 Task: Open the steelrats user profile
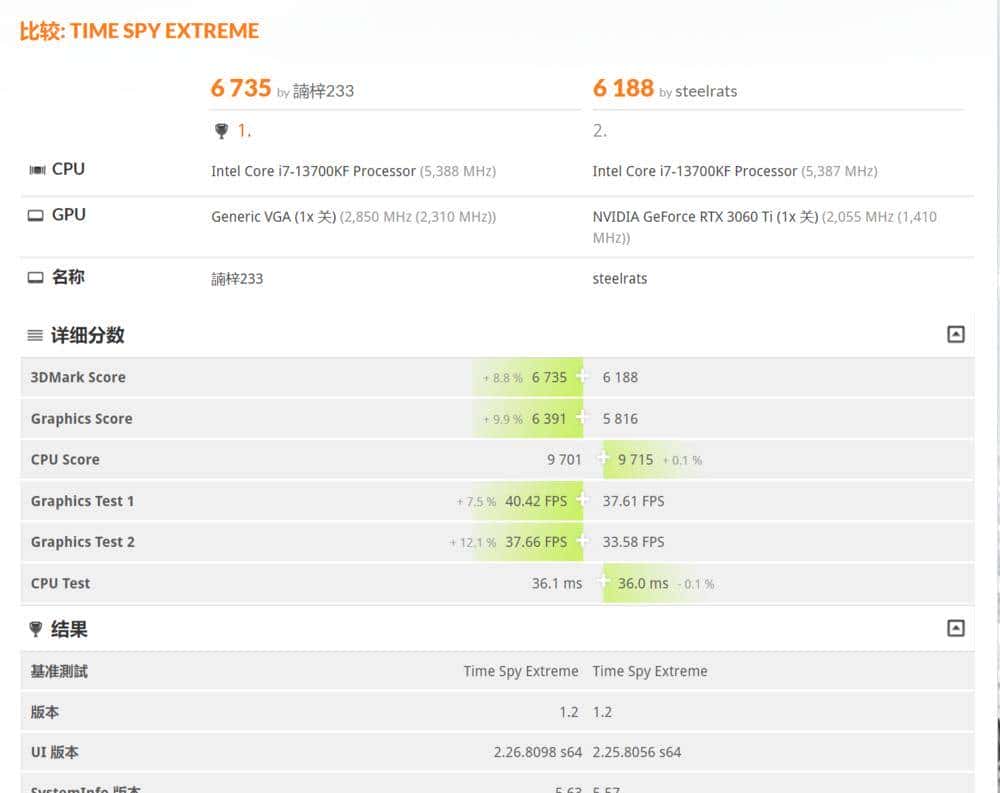tap(706, 92)
